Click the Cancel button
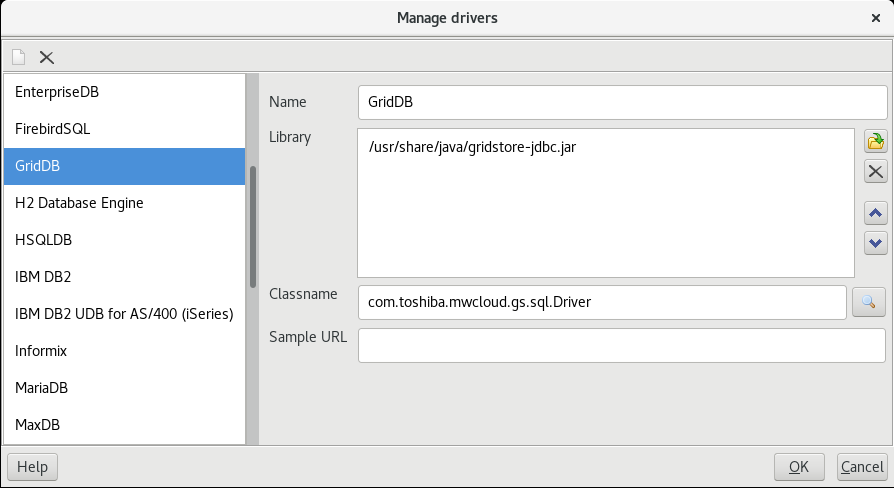The height and width of the screenshot is (488, 894). coord(861,467)
